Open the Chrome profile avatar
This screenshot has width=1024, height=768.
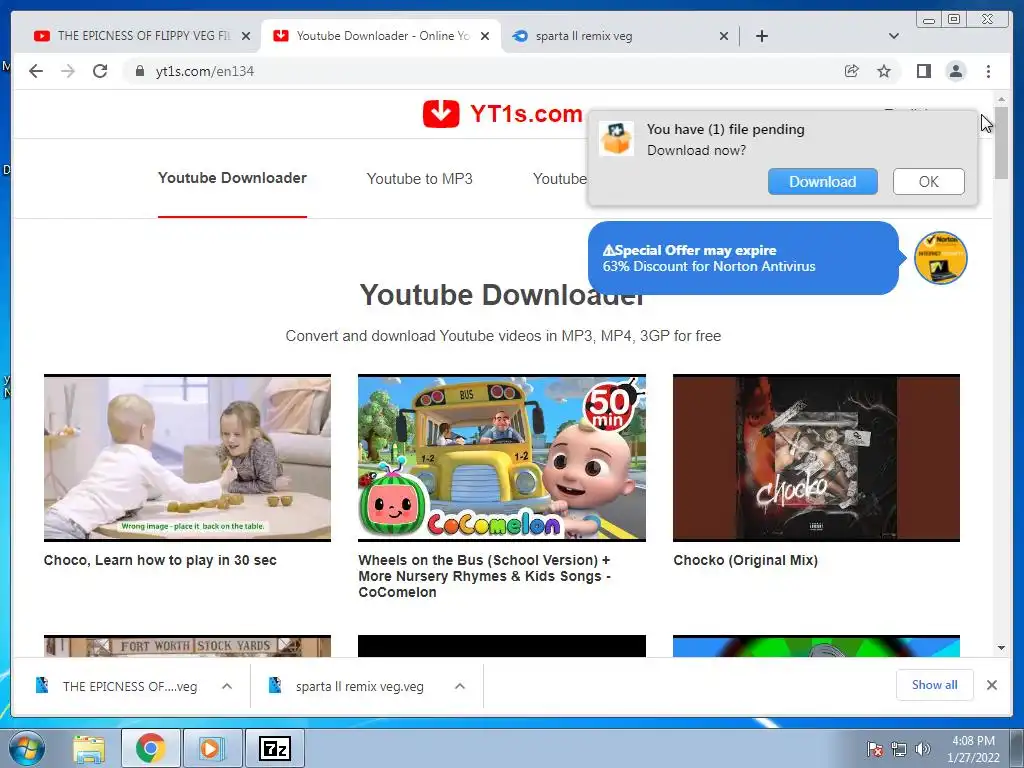pos(956,71)
